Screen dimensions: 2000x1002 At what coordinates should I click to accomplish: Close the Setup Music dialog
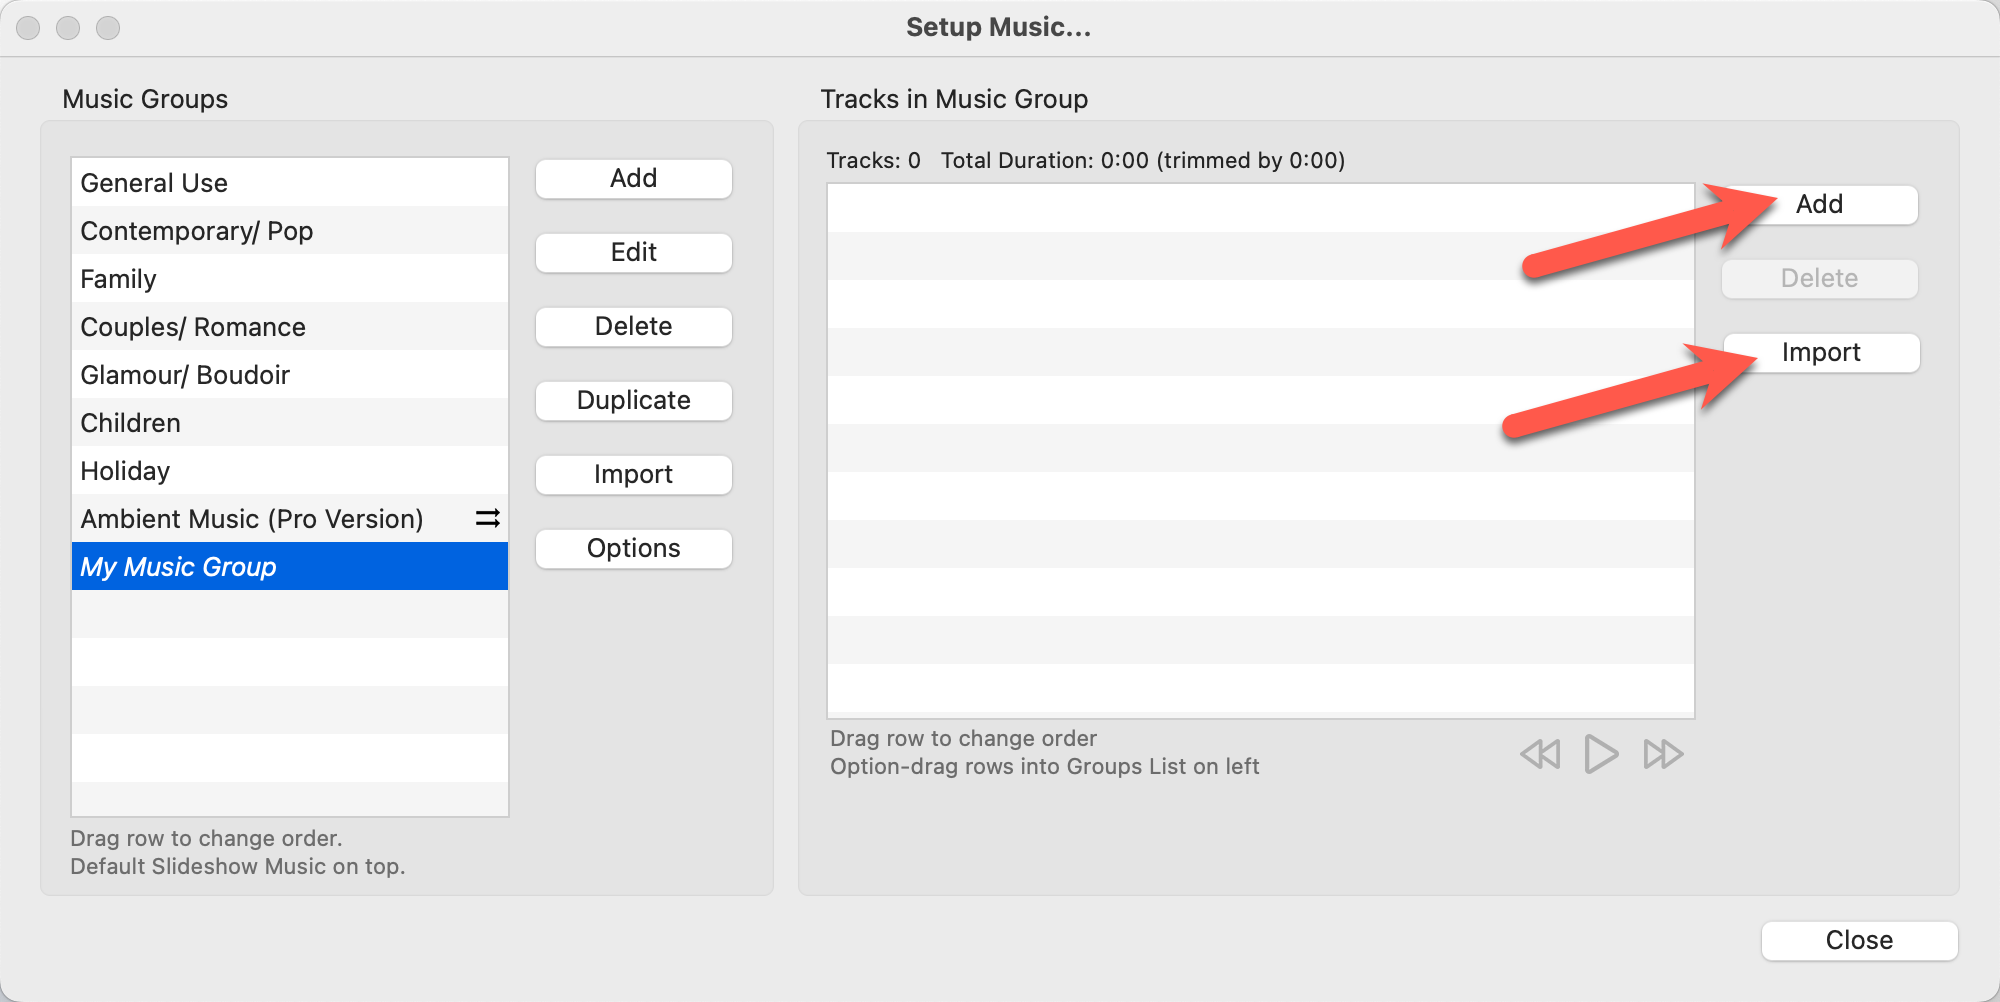coord(1859,941)
